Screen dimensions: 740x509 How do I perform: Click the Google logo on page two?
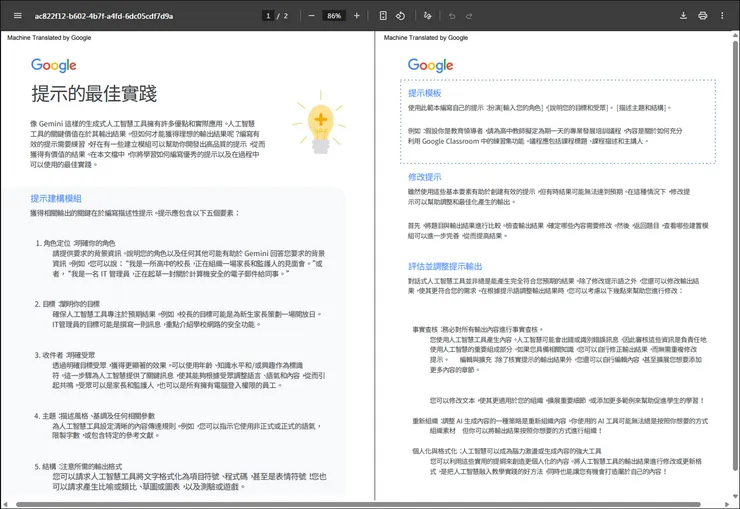point(430,66)
